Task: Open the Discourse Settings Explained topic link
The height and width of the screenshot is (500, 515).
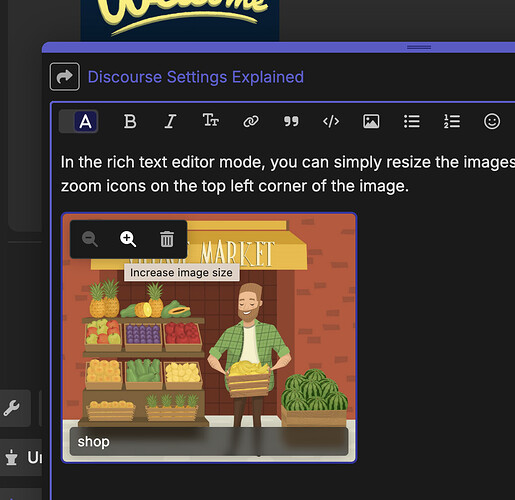Action: (x=196, y=77)
